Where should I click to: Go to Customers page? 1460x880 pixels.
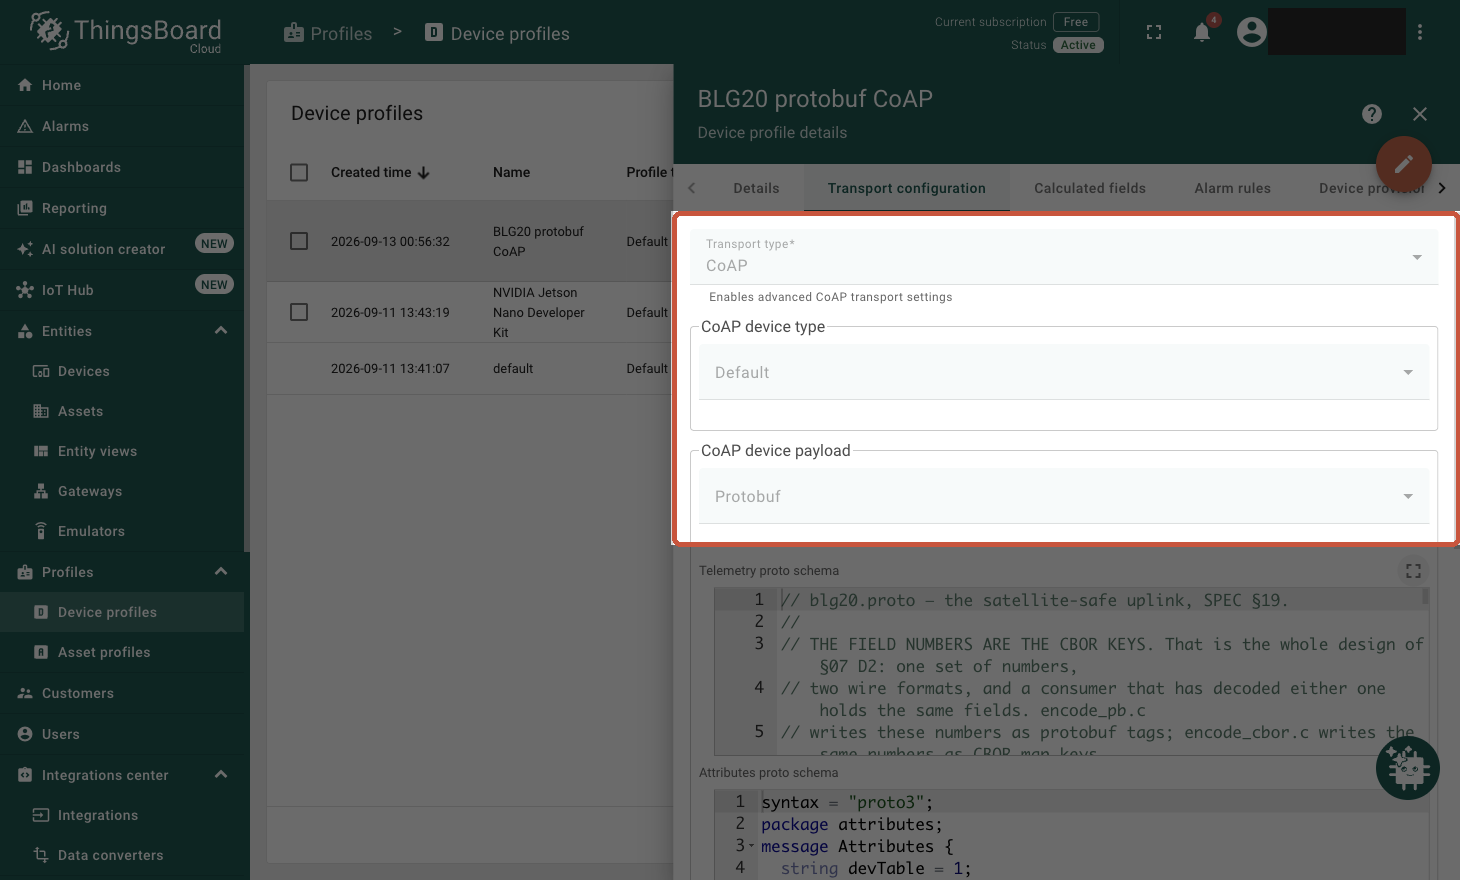coord(122,693)
